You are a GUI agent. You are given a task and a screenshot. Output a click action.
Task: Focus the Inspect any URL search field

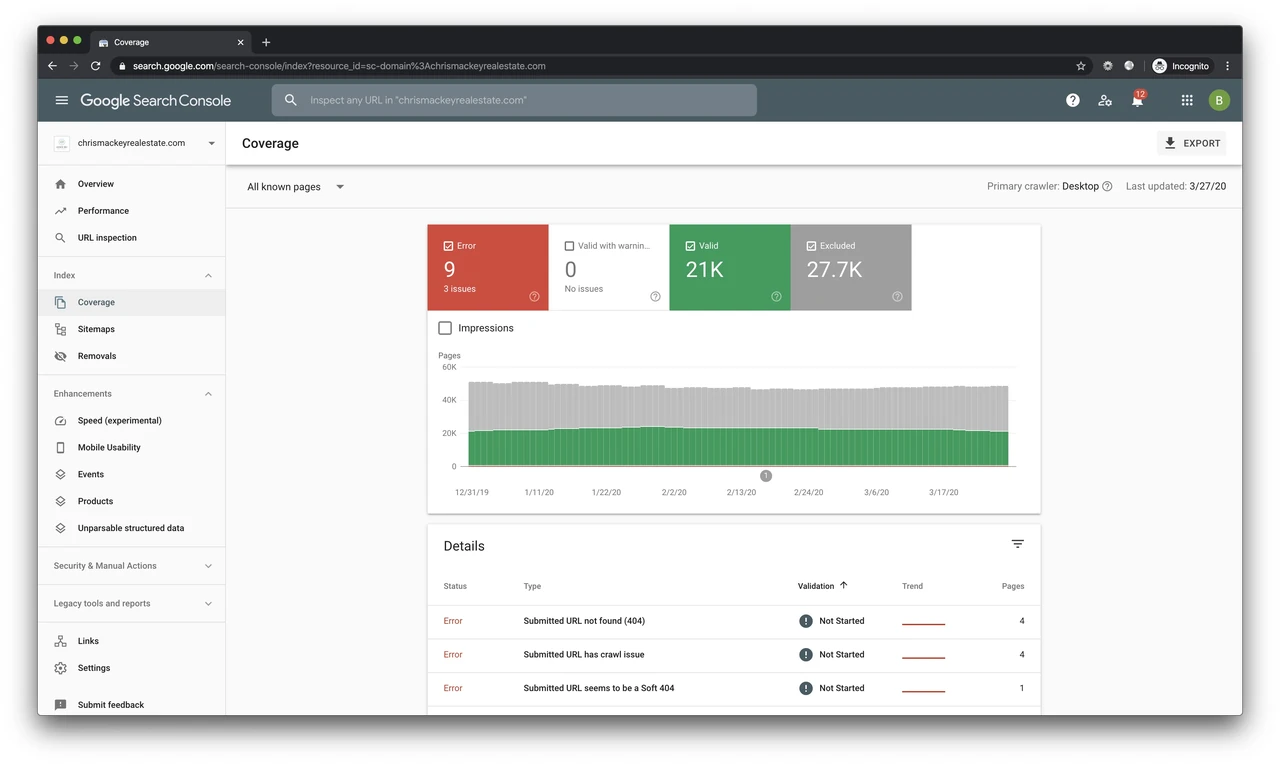(x=514, y=100)
